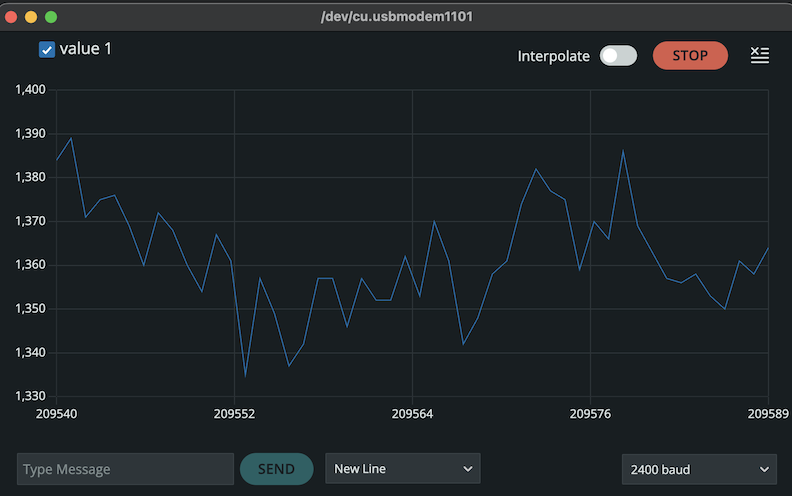Click the lowest dip of the plotted line
792x496 pixels.
click(245, 376)
